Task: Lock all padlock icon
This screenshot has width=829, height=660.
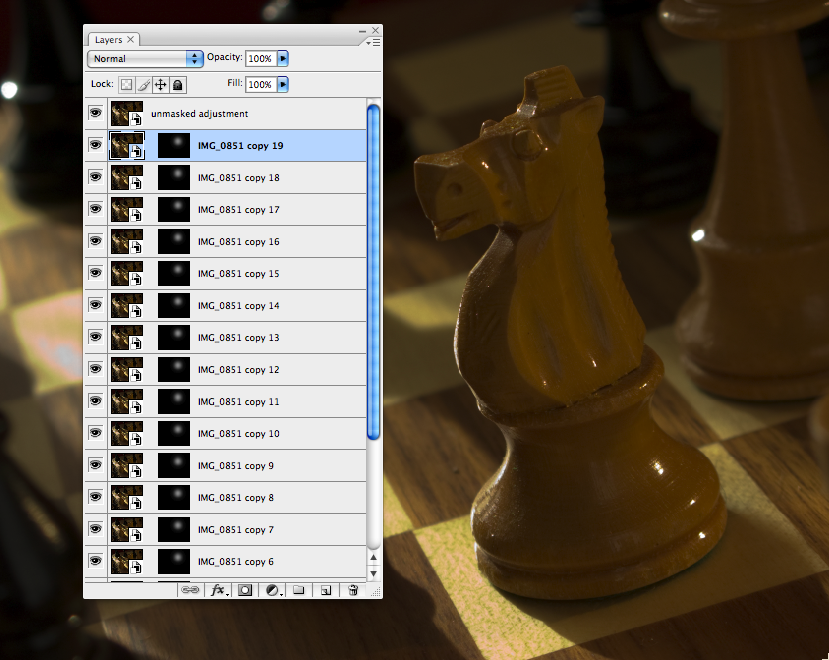Action: click(x=178, y=85)
